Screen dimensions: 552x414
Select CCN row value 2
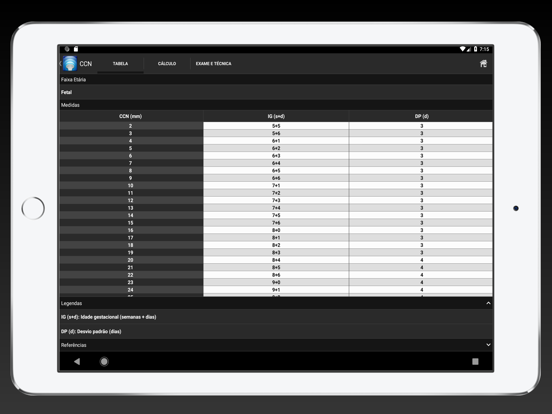coord(131,126)
